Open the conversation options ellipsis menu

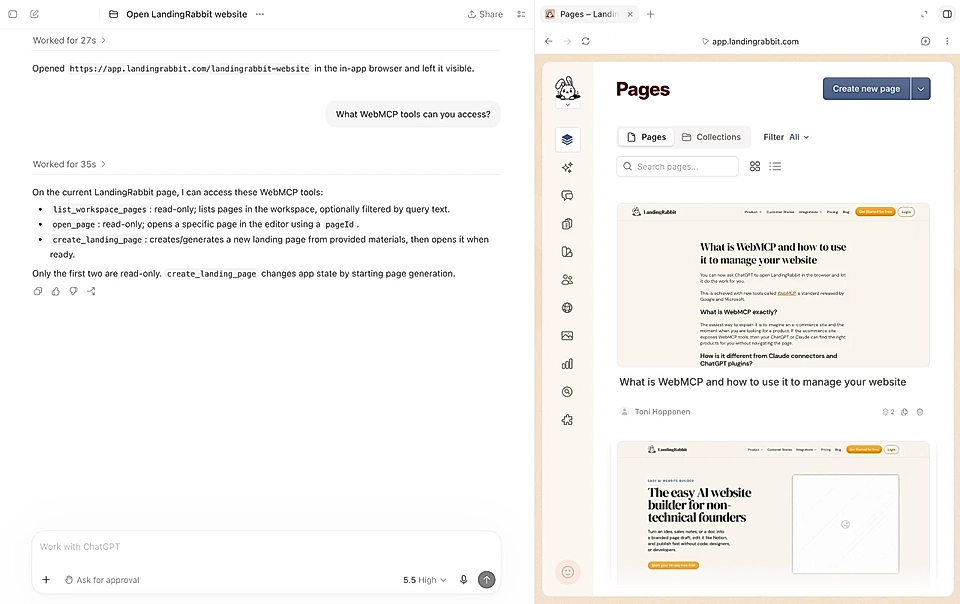pos(260,14)
